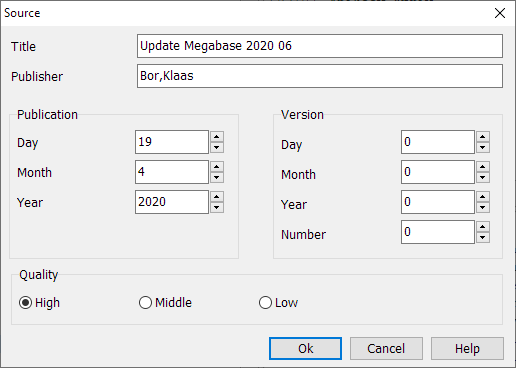Decrease Version Month with down arrow
Image resolution: width=516 pixels, height=368 pixels.
pos(483,177)
